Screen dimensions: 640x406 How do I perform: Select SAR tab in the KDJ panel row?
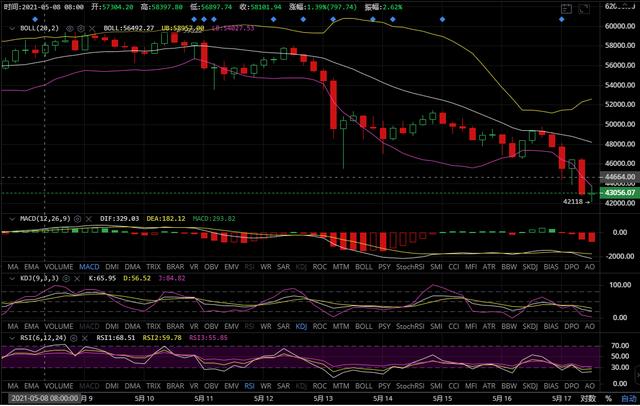283,326
